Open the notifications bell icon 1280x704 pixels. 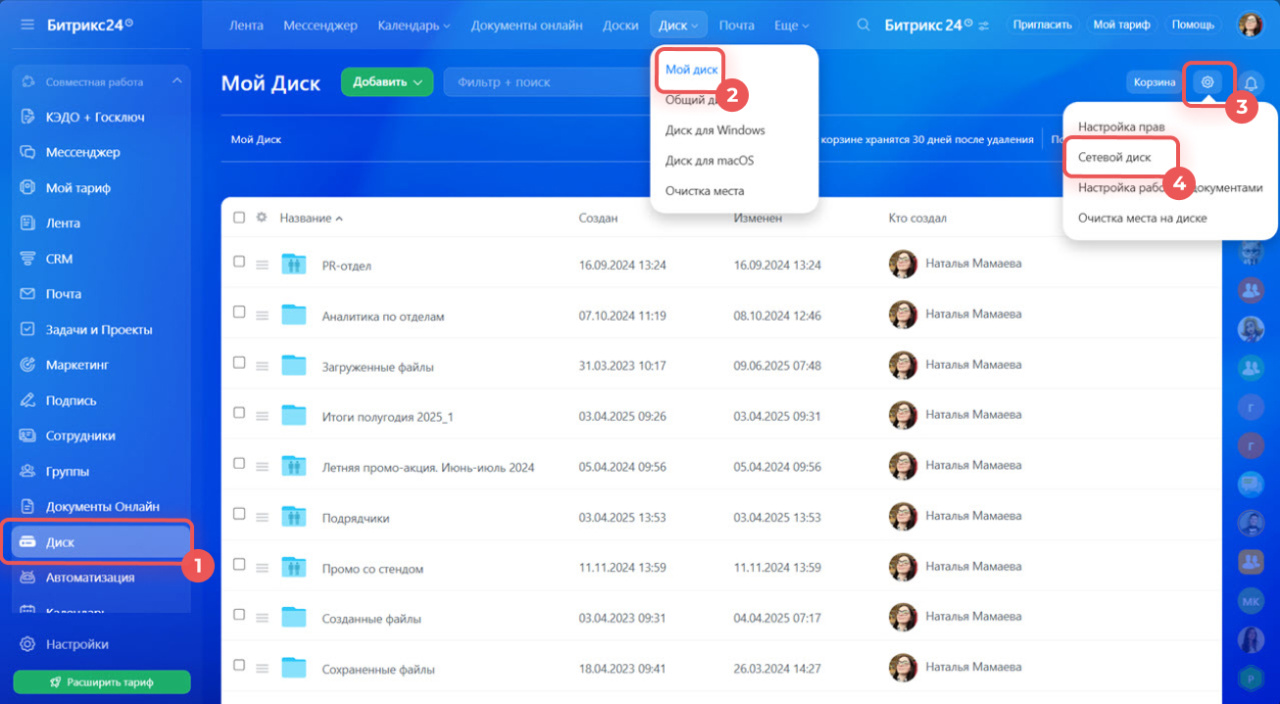[x=1251, y=83]
